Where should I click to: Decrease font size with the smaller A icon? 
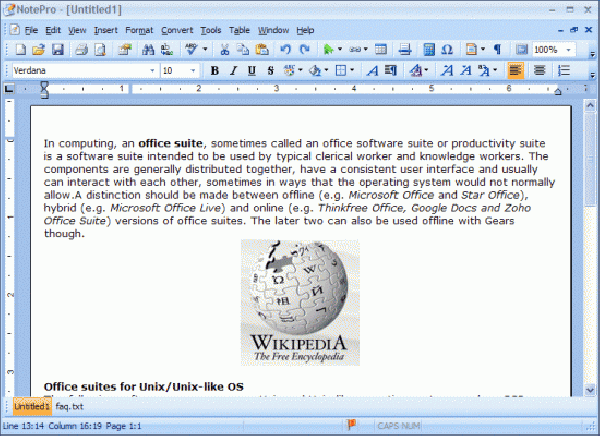click(465, 70)
